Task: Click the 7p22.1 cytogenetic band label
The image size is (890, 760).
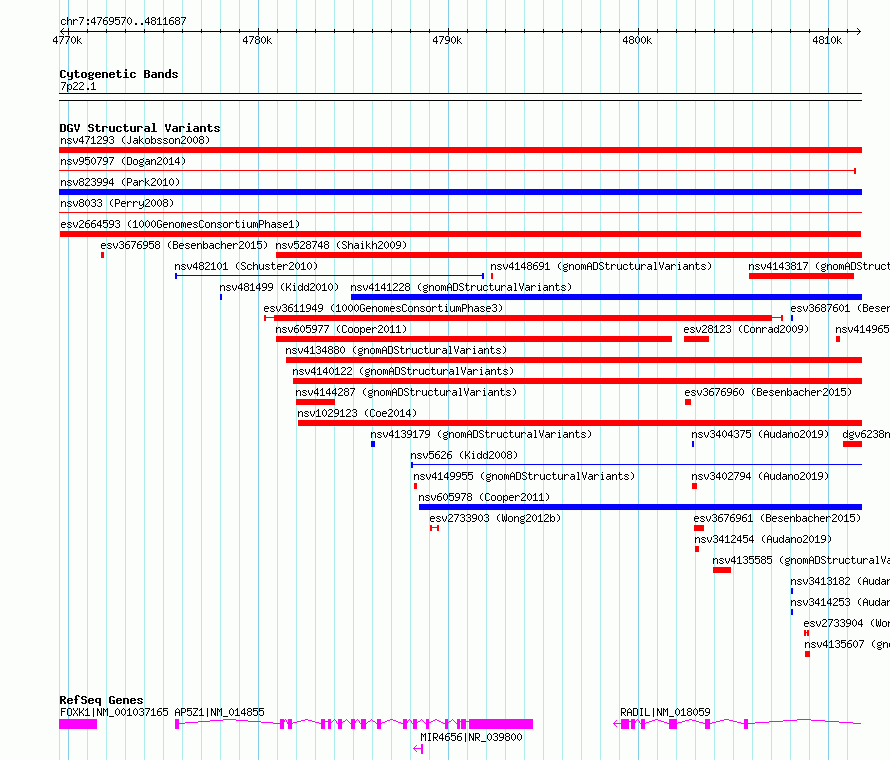Action: pos(78,86)
